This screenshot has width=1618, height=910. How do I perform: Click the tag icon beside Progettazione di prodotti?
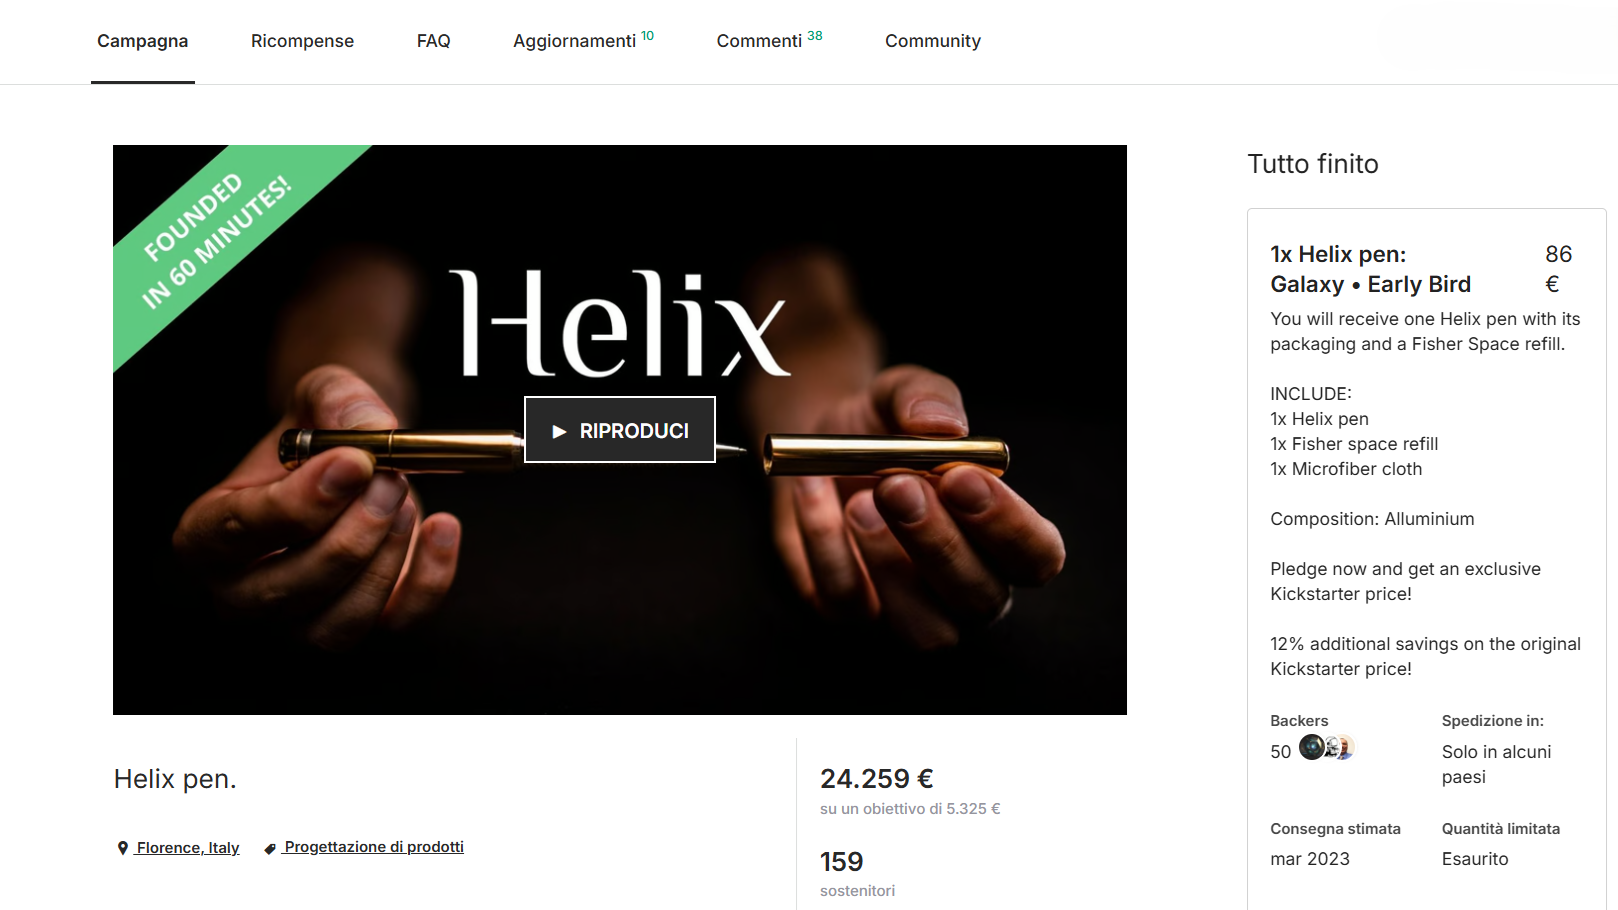tap(270, 848)
